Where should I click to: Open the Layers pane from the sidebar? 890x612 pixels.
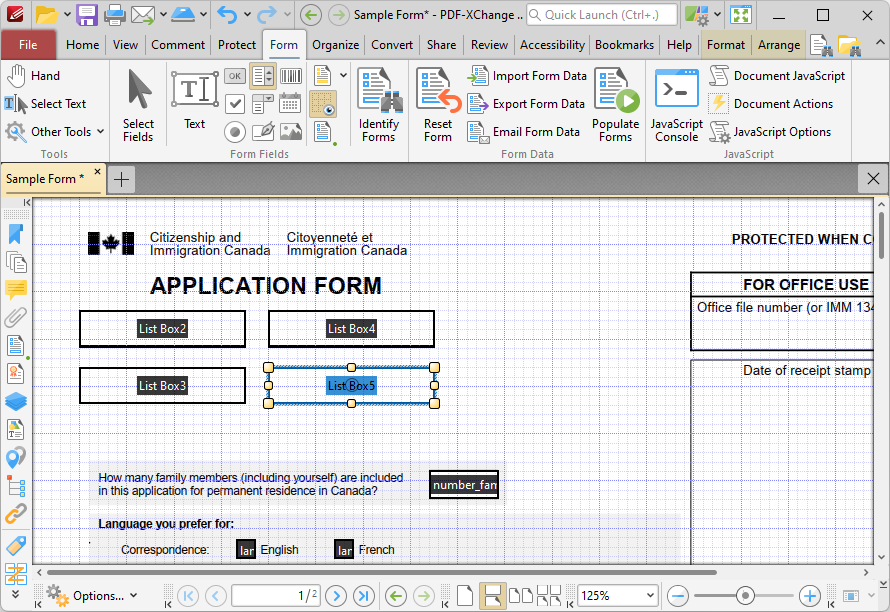(16, 401)
